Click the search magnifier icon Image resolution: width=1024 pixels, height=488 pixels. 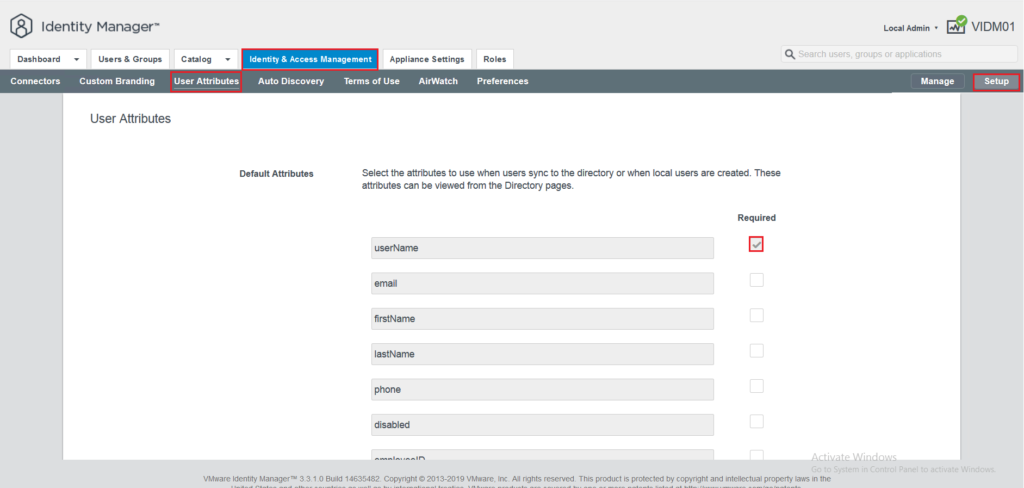point(790,54)
